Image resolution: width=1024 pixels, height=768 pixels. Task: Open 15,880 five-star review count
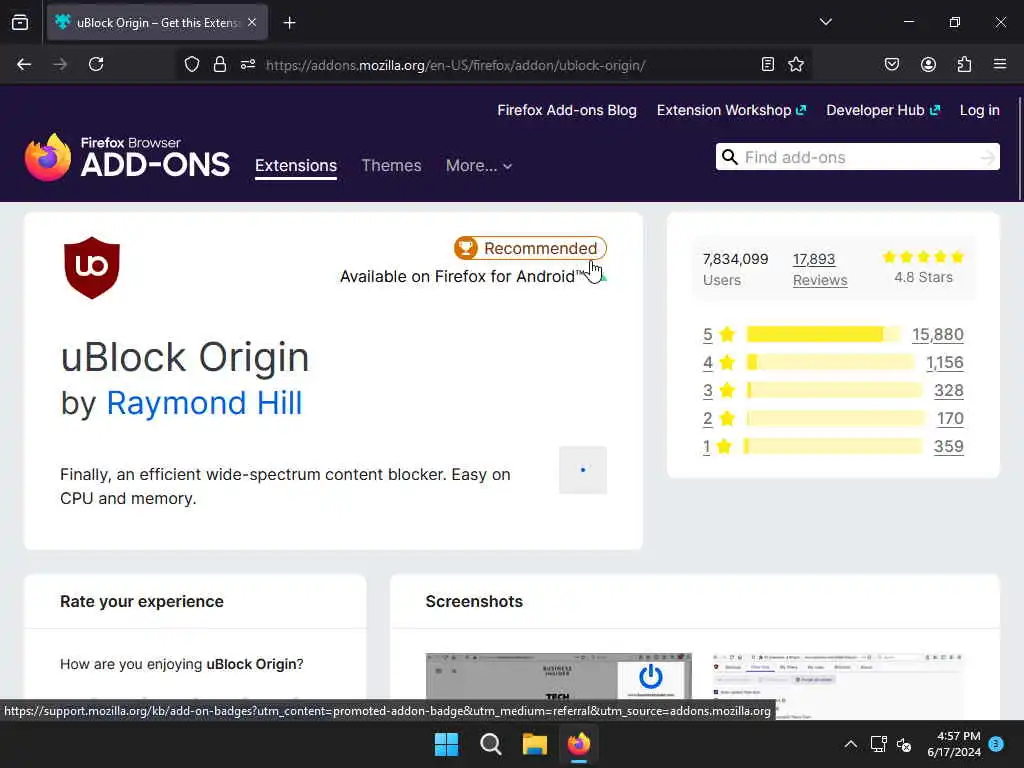tap(937, 334)
